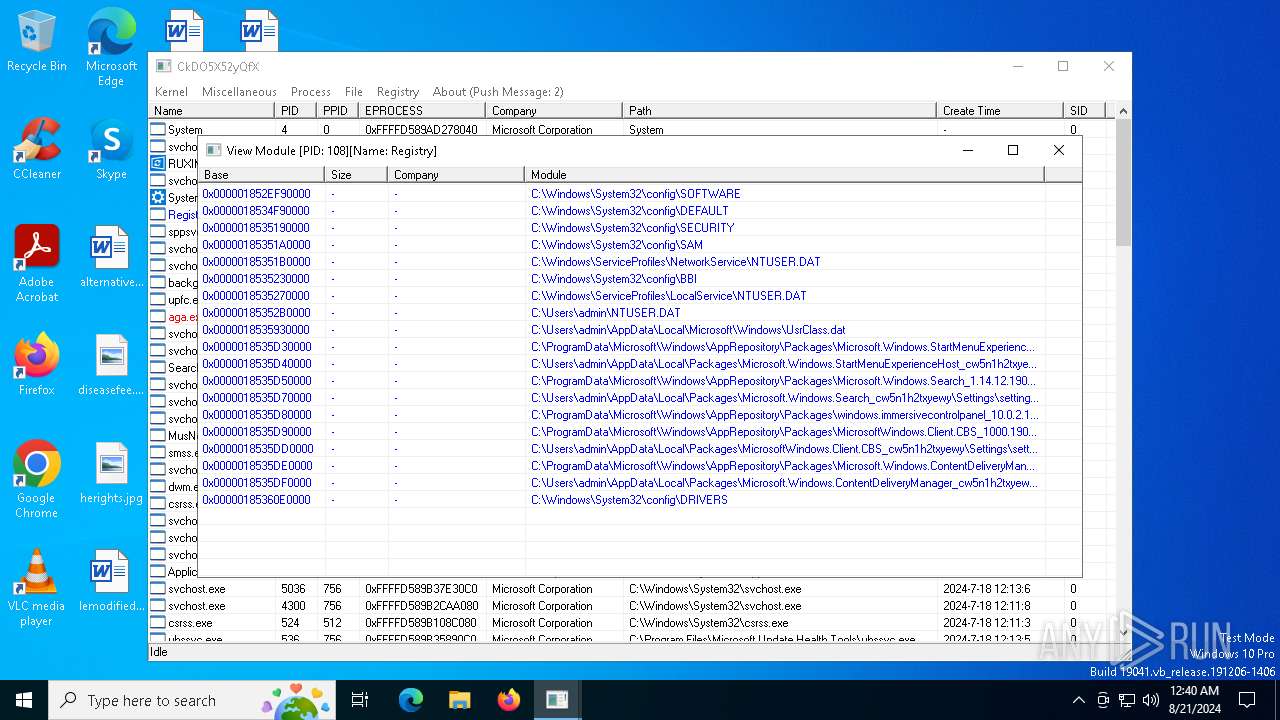1280x720 pixels.
Task: Open the Google Chrome desktop shortcut
Action: 37,480
